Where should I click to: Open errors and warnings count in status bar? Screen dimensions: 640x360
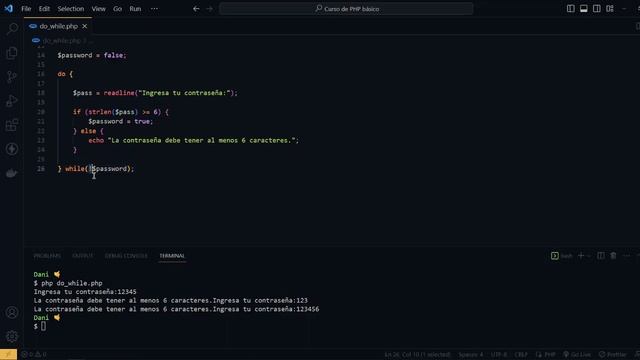[34, 354]
